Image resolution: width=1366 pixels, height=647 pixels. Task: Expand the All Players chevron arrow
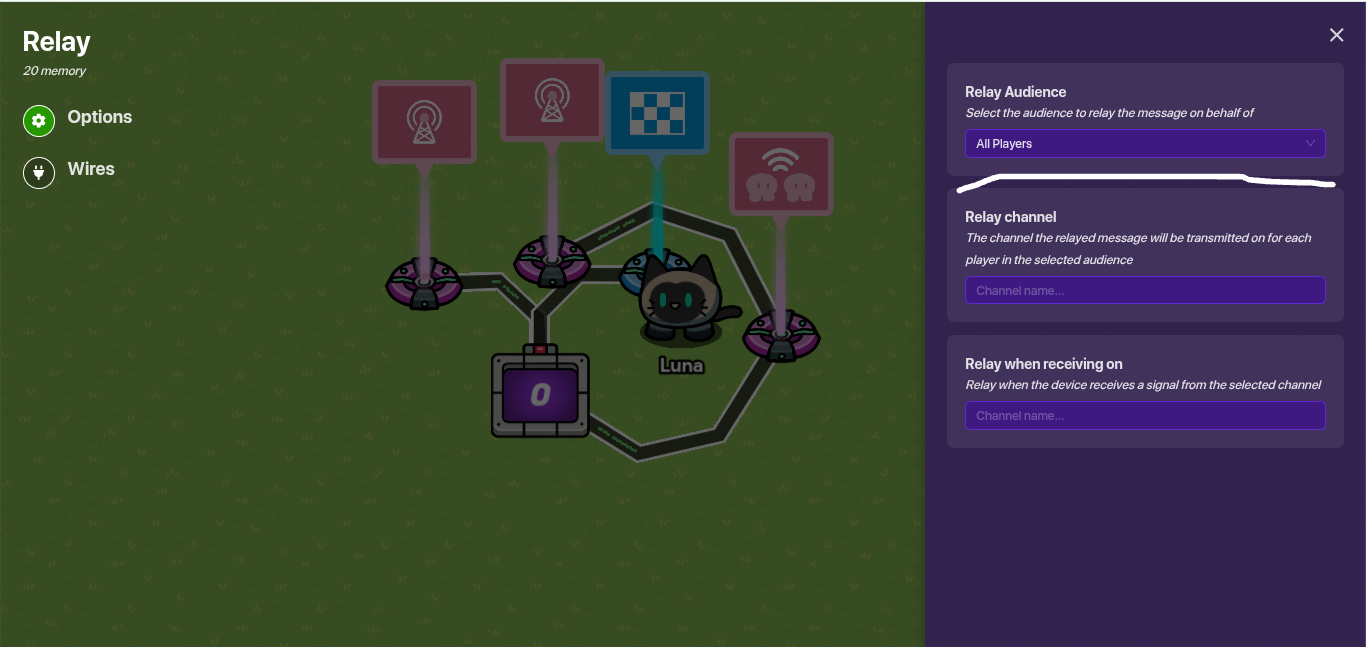[1310, 144]
